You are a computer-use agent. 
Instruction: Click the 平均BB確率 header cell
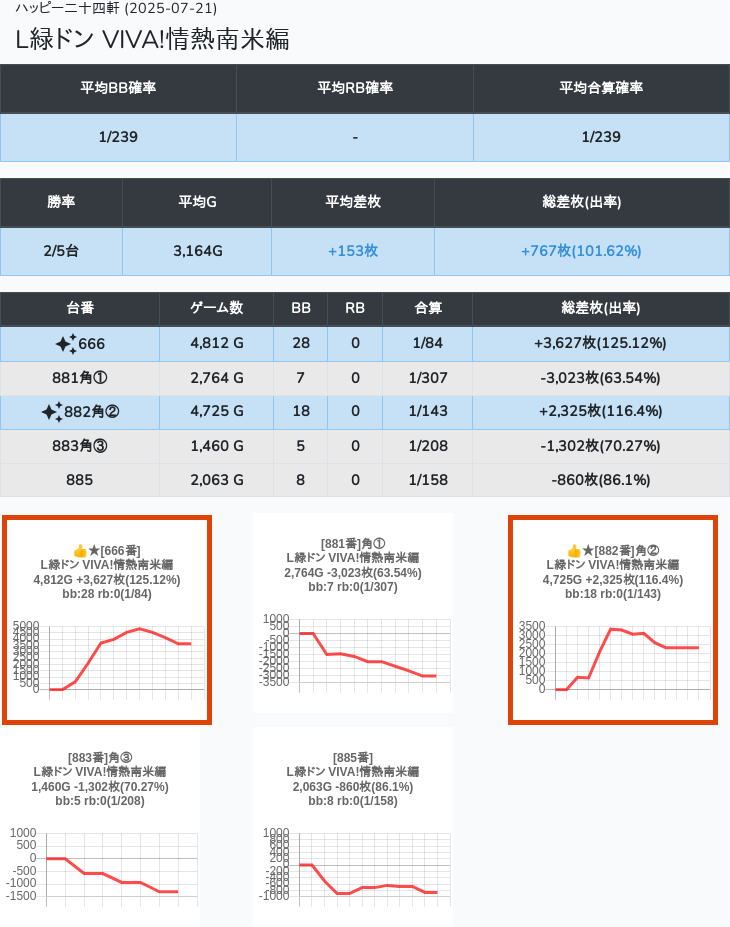pyautogui.click(x=118, y=88)
